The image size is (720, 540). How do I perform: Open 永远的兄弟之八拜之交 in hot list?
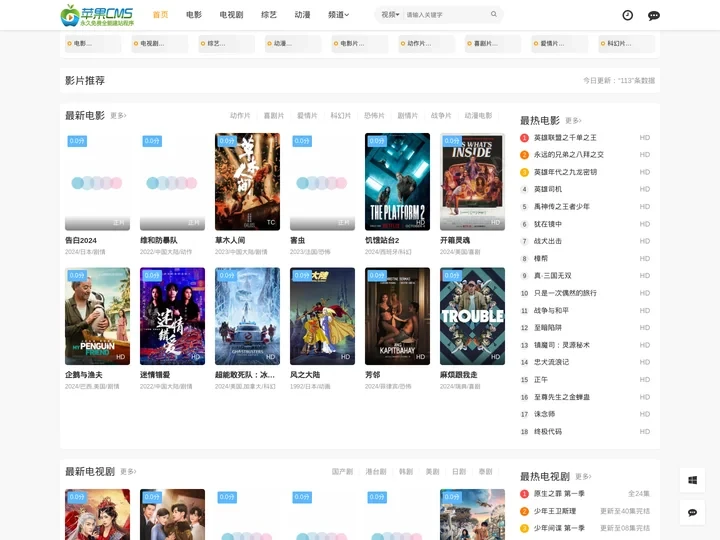tap(568, 155)
